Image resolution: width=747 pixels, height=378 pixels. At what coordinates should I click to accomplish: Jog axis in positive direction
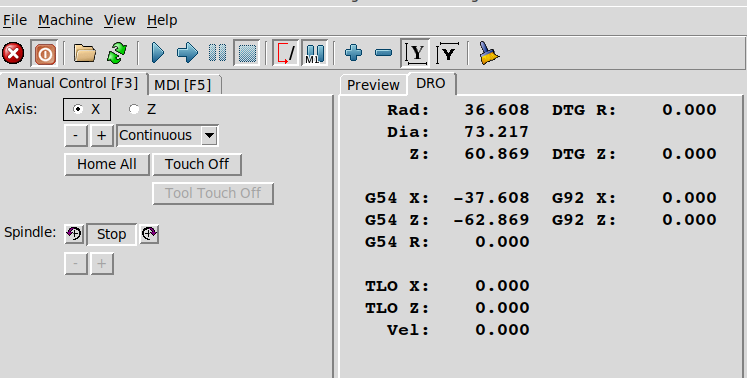(x=101, y=135)
